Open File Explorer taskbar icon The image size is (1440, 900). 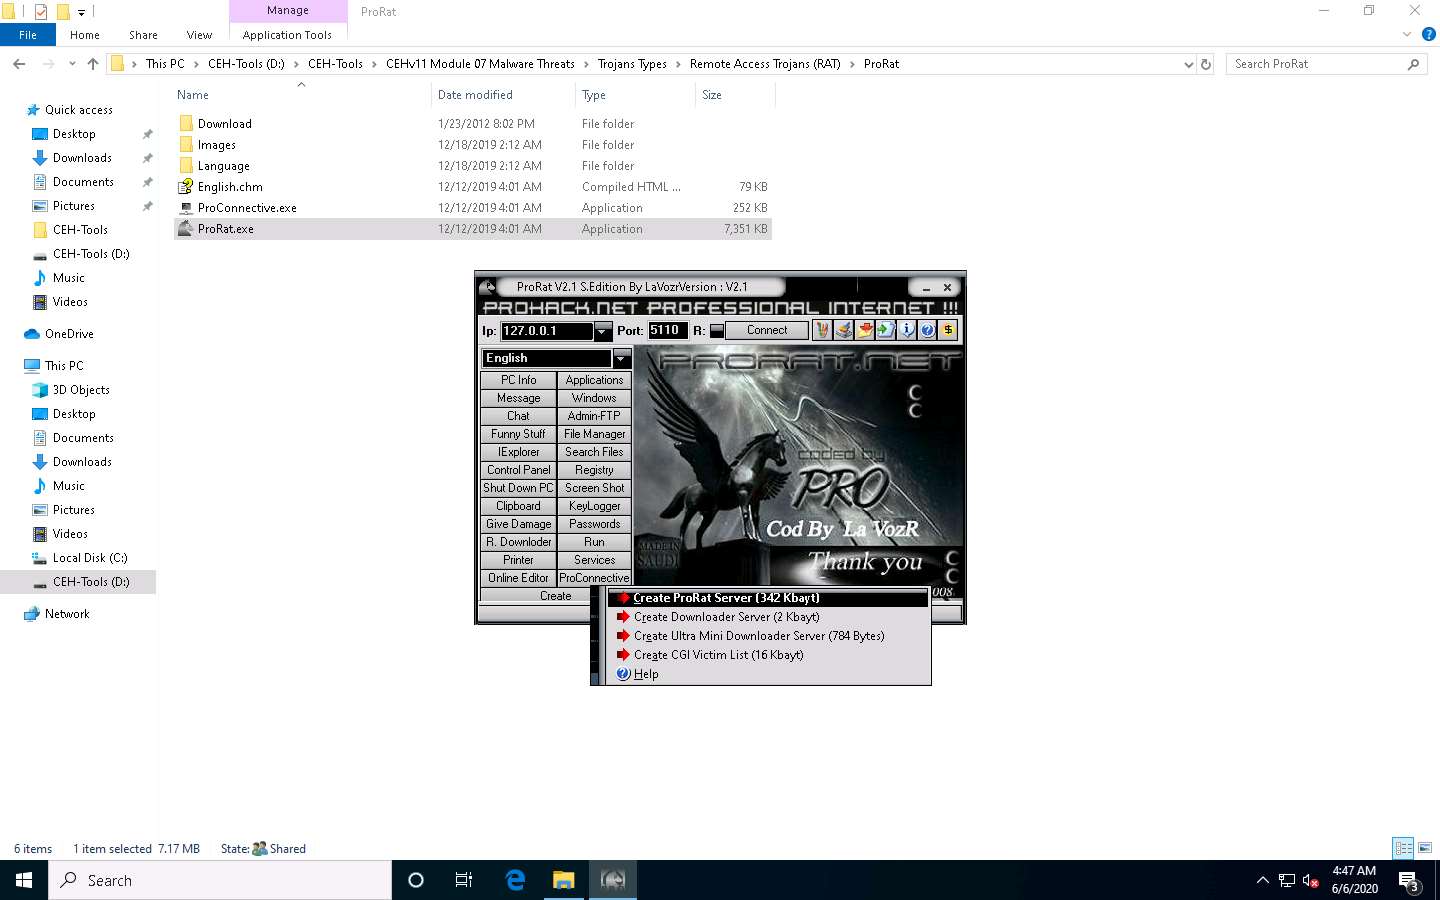click(x=564, y=880)
